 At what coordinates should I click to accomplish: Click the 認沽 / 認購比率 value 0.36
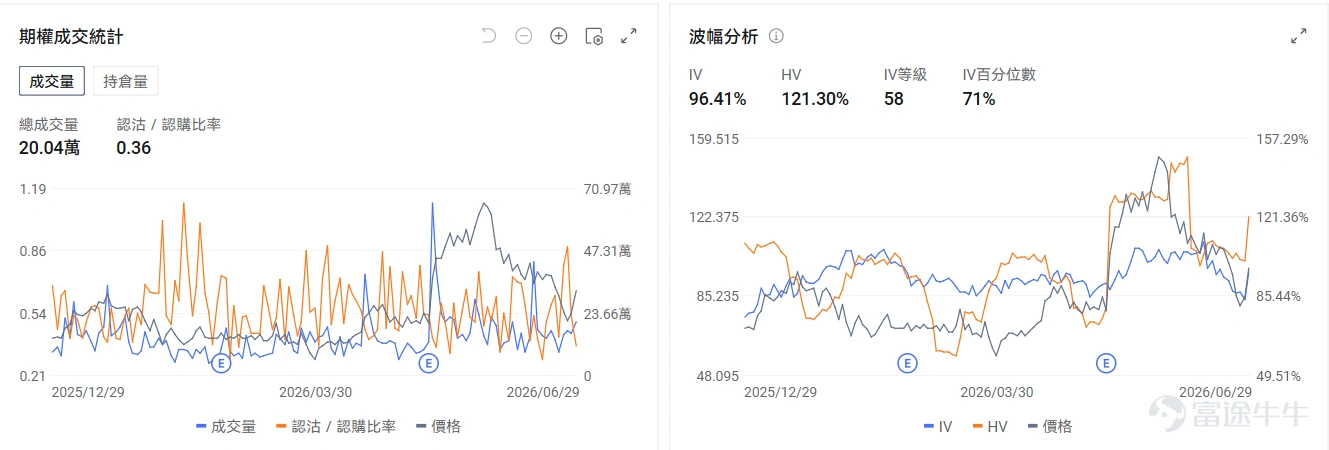point(134,148)
